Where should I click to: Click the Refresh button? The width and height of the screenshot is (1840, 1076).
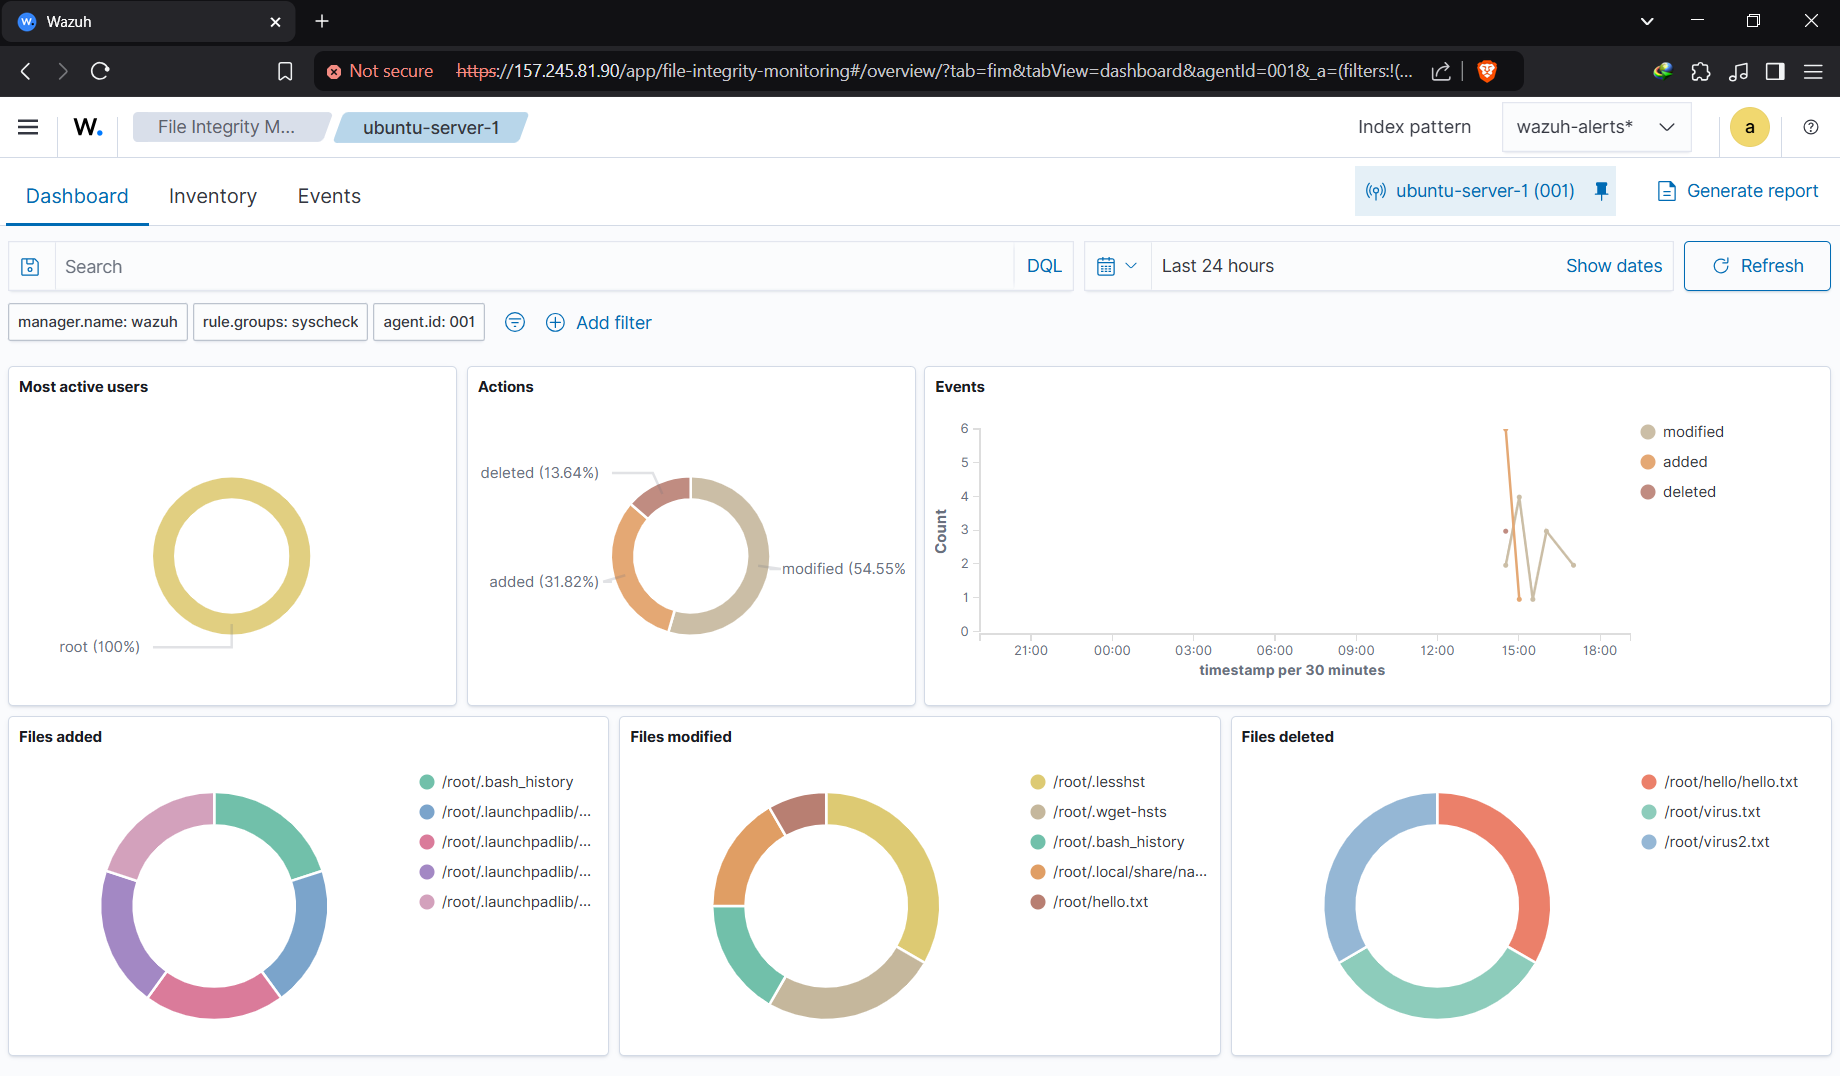(1757, 266)
